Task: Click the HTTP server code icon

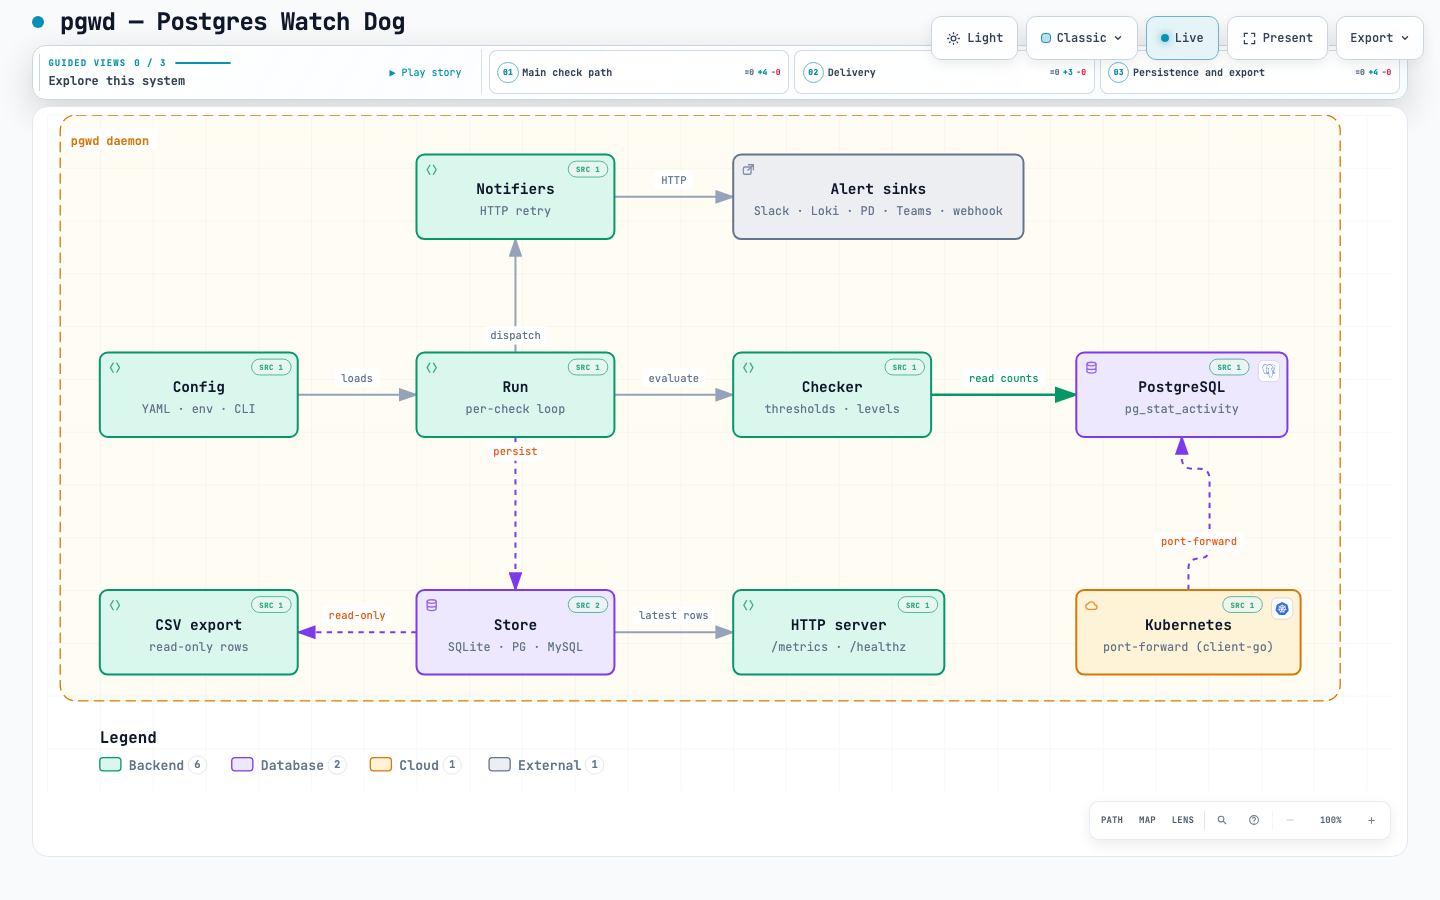Action: (x=748, y=606)
